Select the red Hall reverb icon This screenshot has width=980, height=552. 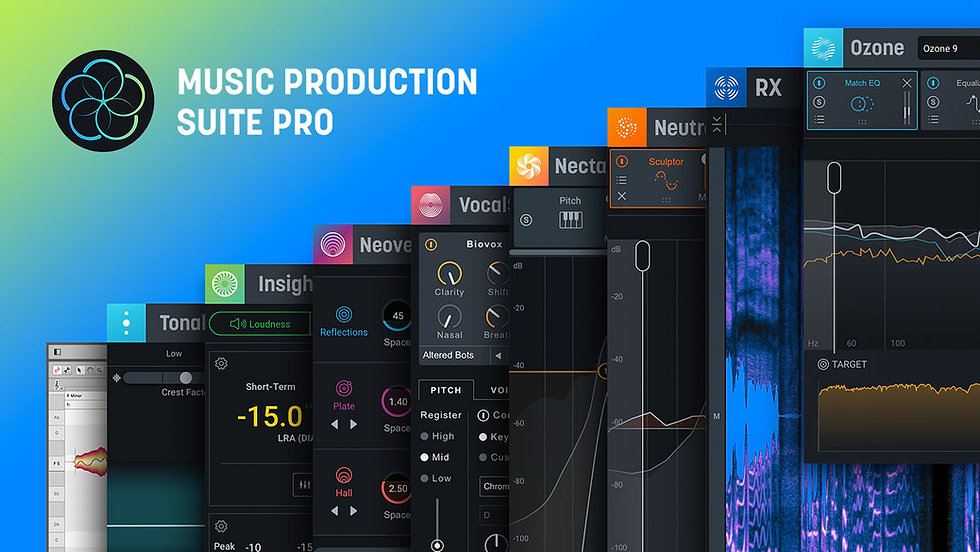(344, 475)
